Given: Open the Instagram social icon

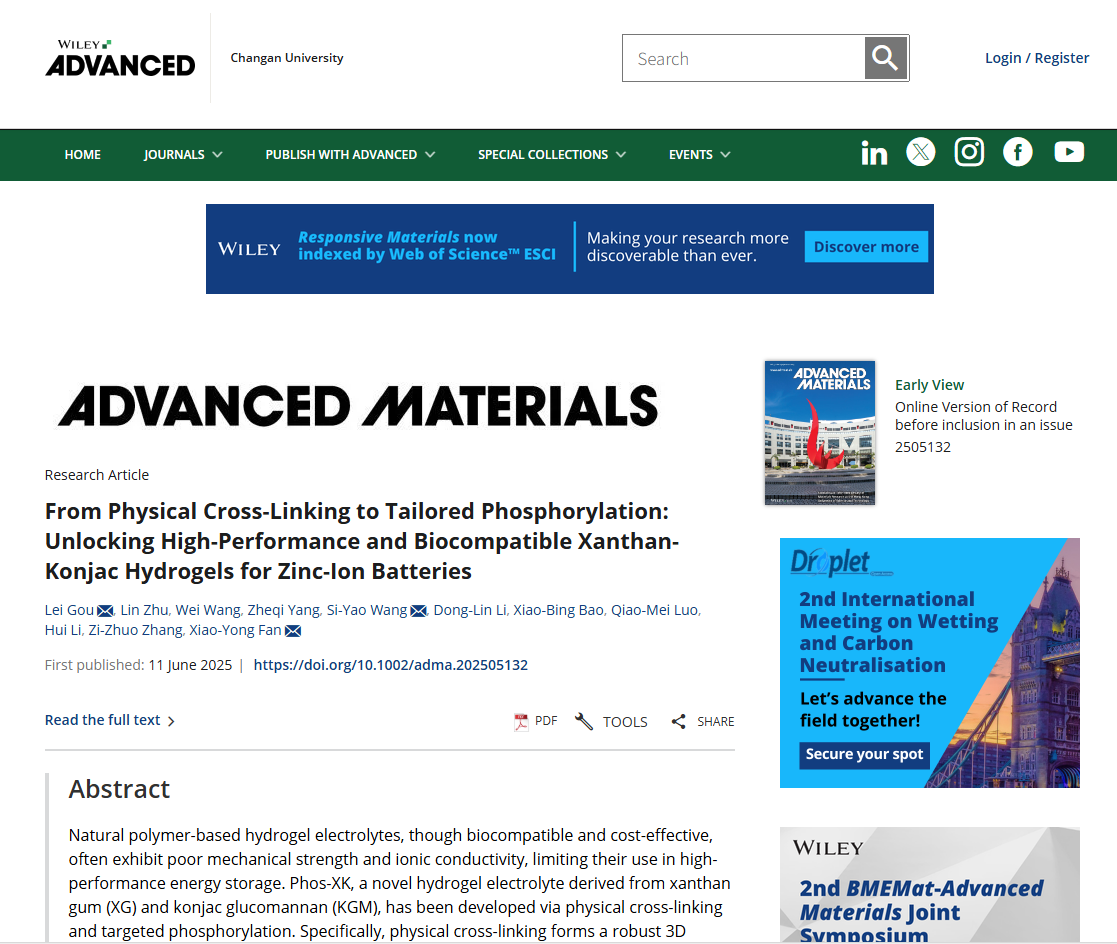Looking at the screenshot, I should pos(969,152).
